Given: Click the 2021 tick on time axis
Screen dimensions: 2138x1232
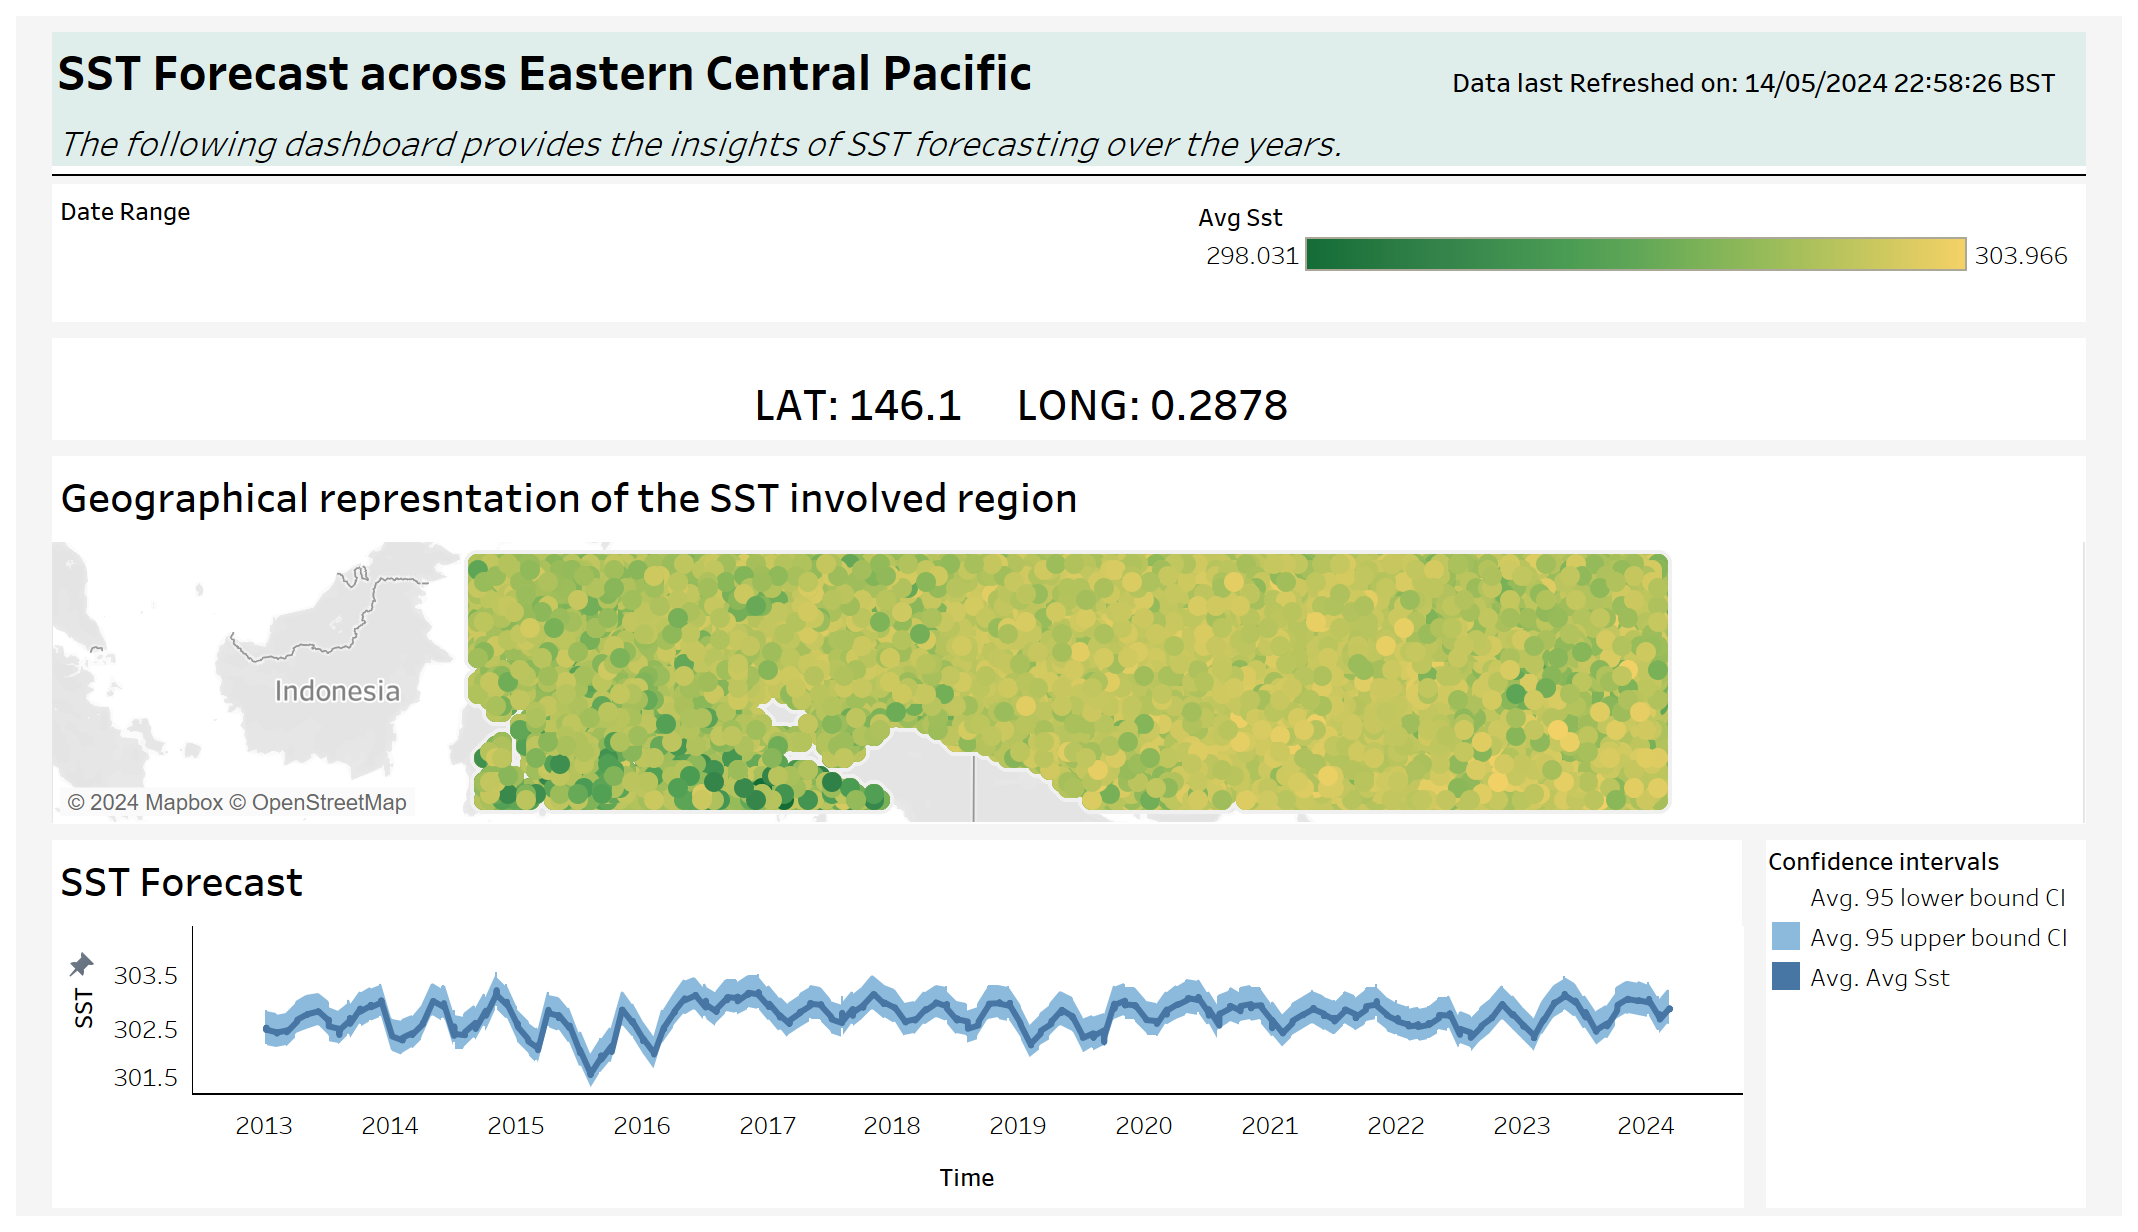Looking at the screenshot, I should [x=1270, y=1126].
